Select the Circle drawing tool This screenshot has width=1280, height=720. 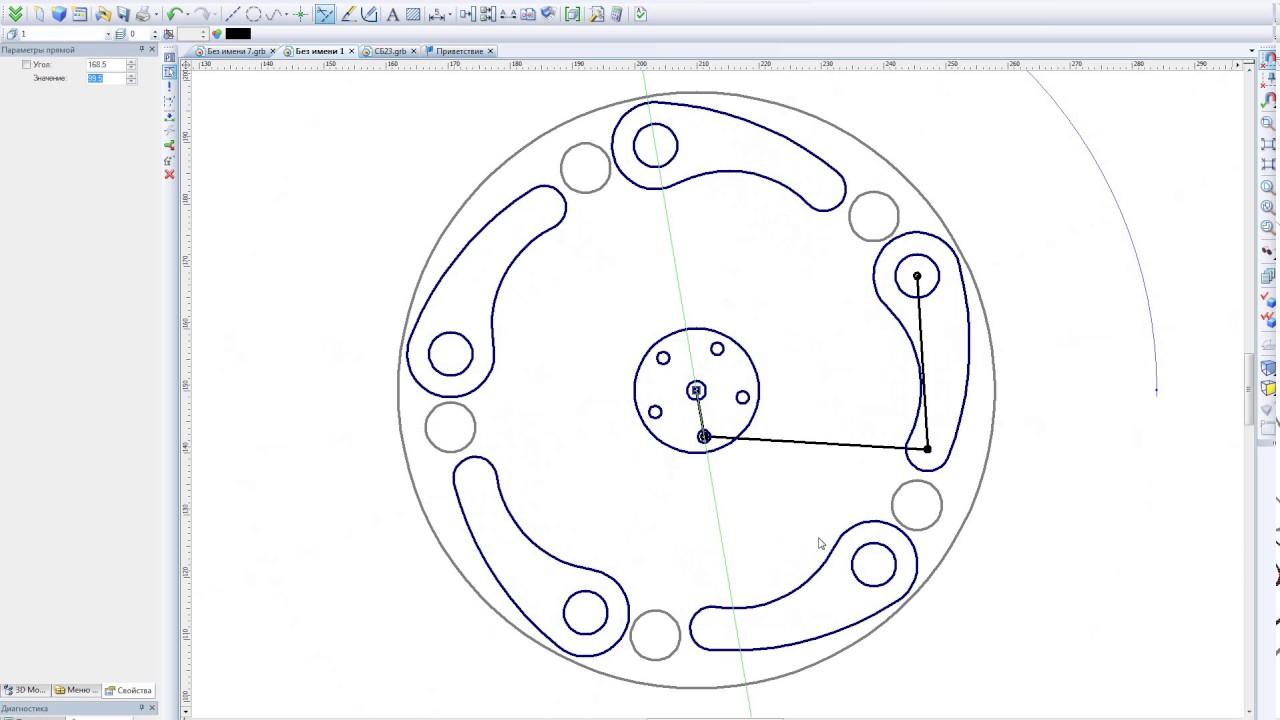pyautogui.click(x=253, y=14)
